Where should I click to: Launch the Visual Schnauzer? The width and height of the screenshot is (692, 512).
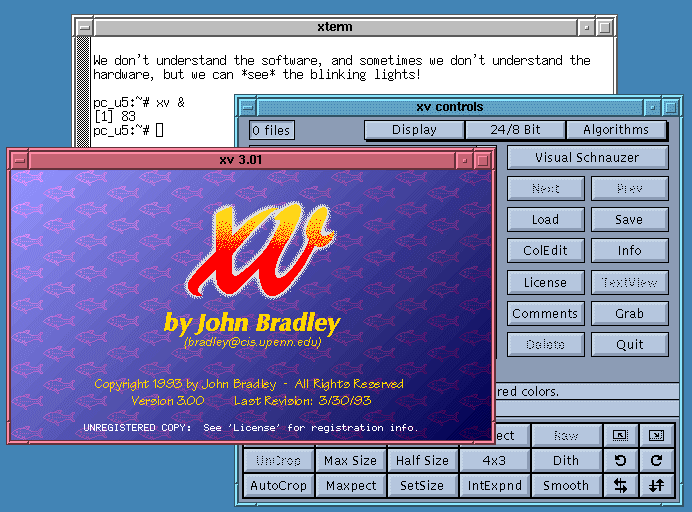click(587, 158)
